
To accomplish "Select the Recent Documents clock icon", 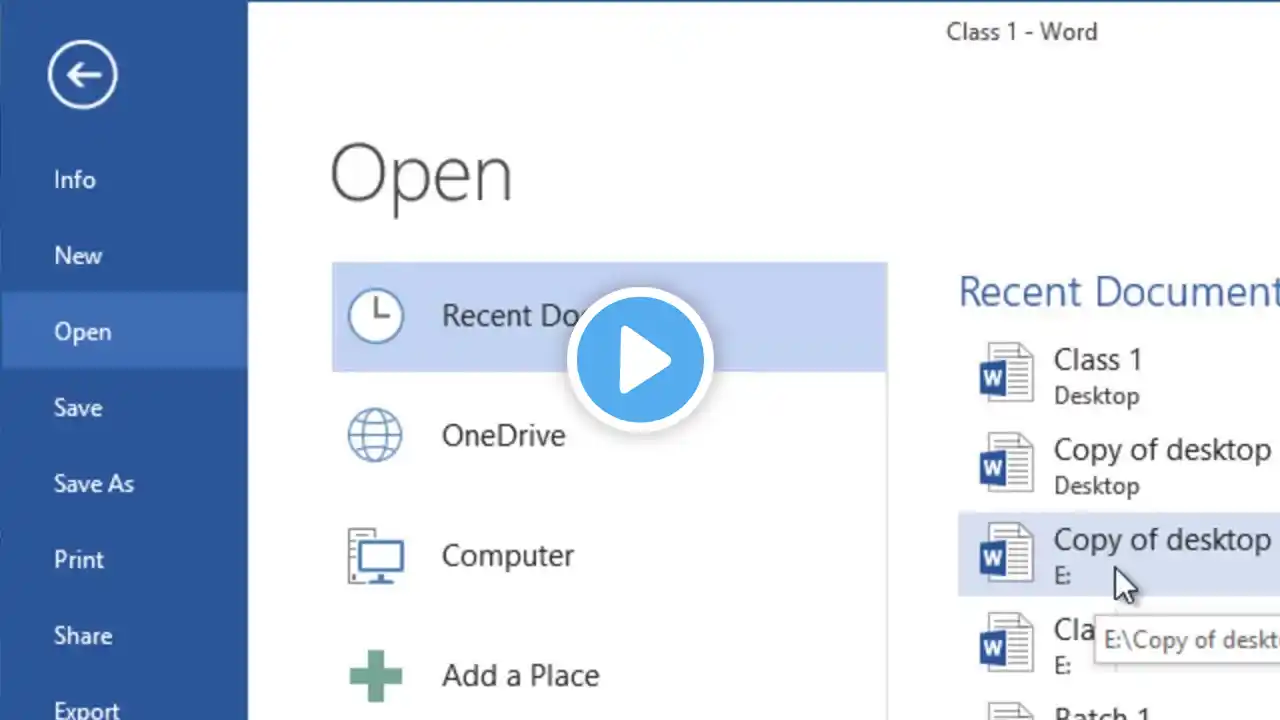I will pos(376,316).
